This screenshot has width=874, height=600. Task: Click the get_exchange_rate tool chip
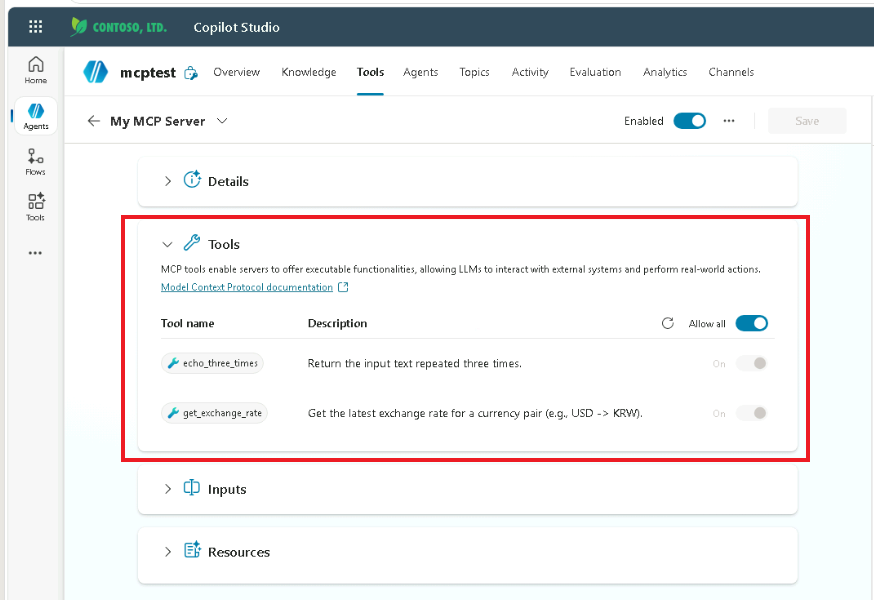[215, 413]
